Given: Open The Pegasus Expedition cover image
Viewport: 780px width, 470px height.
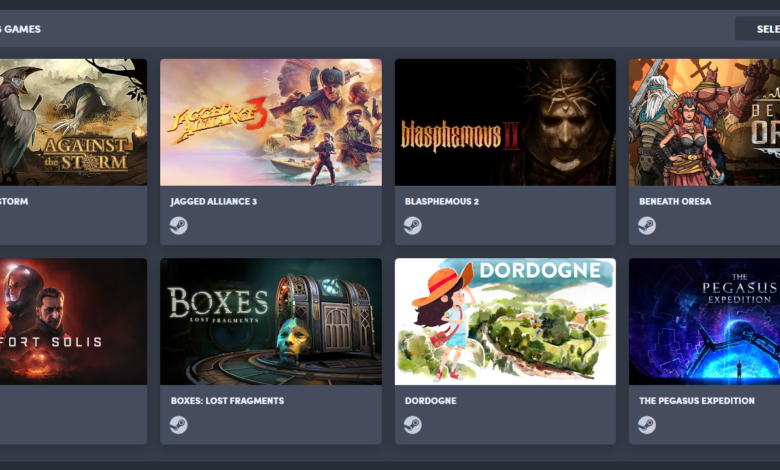Looking at the screenshot, I should click(704, 321).
